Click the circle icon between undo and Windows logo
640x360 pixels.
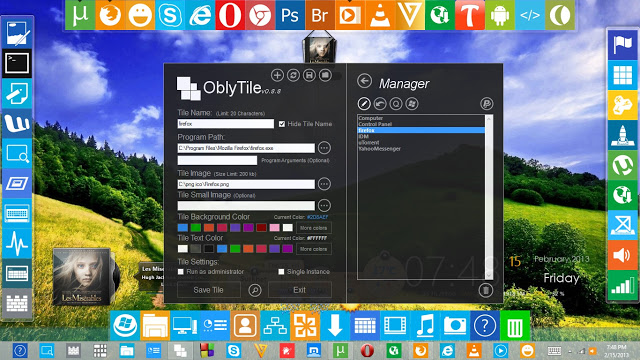[396, 104]
